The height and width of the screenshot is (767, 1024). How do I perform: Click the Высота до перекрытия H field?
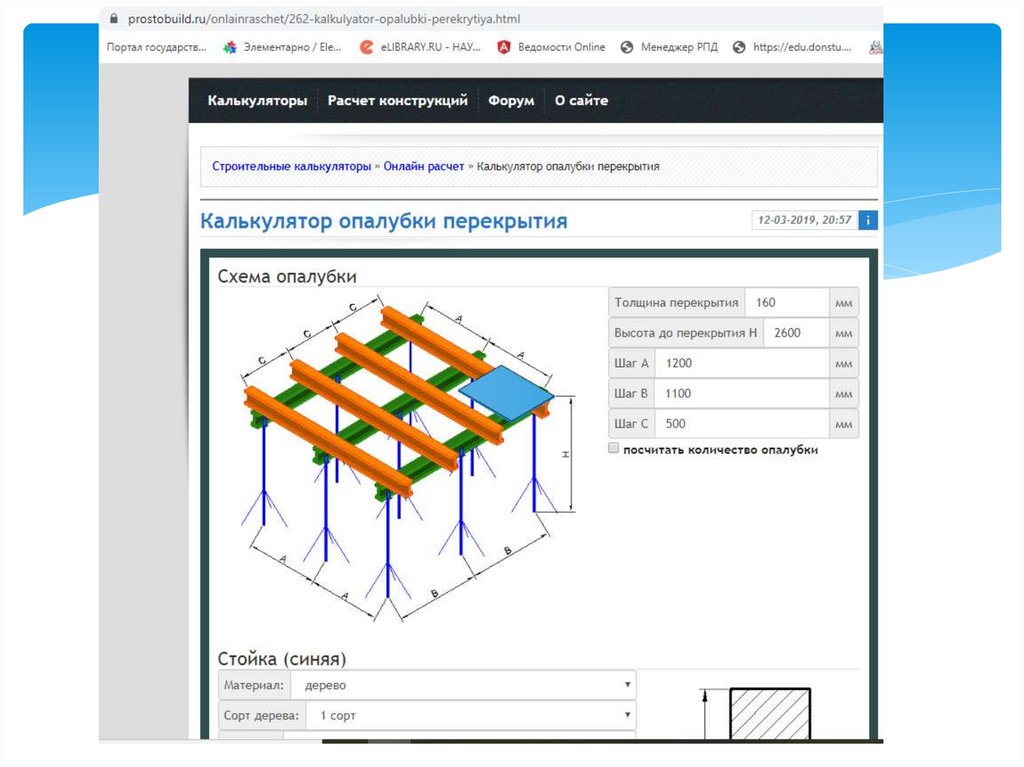pyautogui.click(x=796, y=333)
